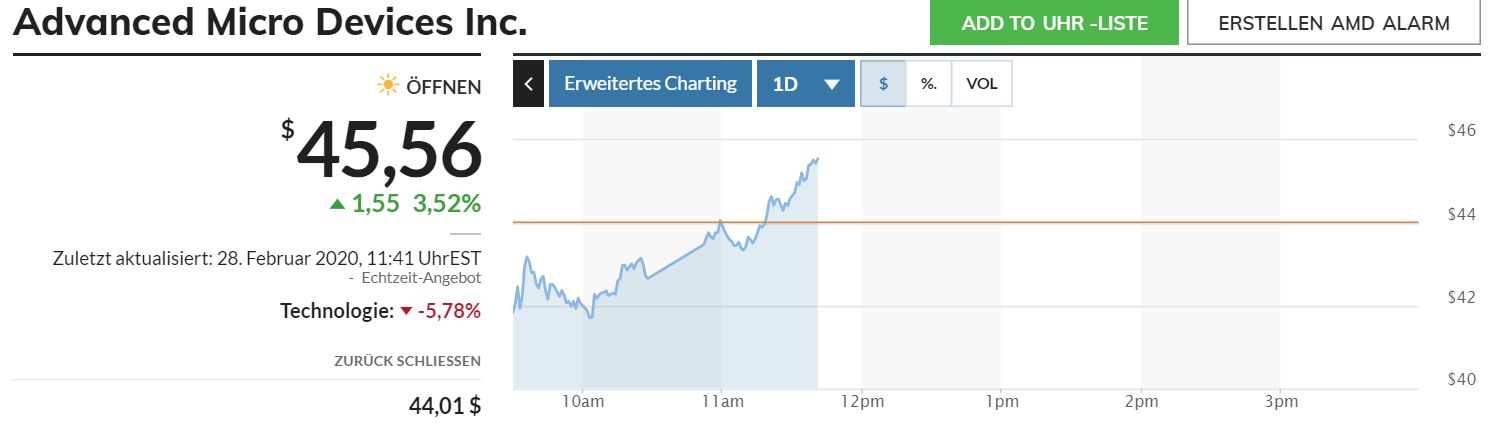Click the 45,56 current price value

[x=390, y=152]
